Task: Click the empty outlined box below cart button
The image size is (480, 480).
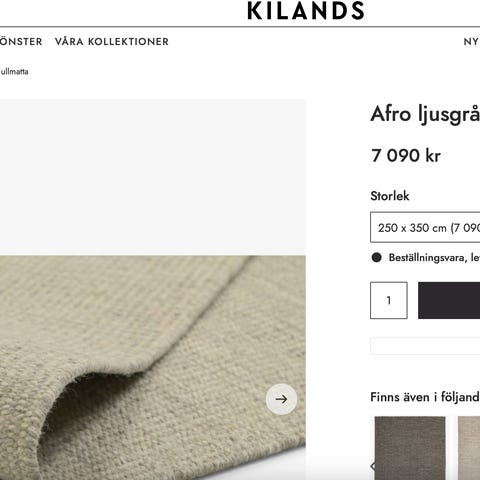Action: (x=425, y=346)
